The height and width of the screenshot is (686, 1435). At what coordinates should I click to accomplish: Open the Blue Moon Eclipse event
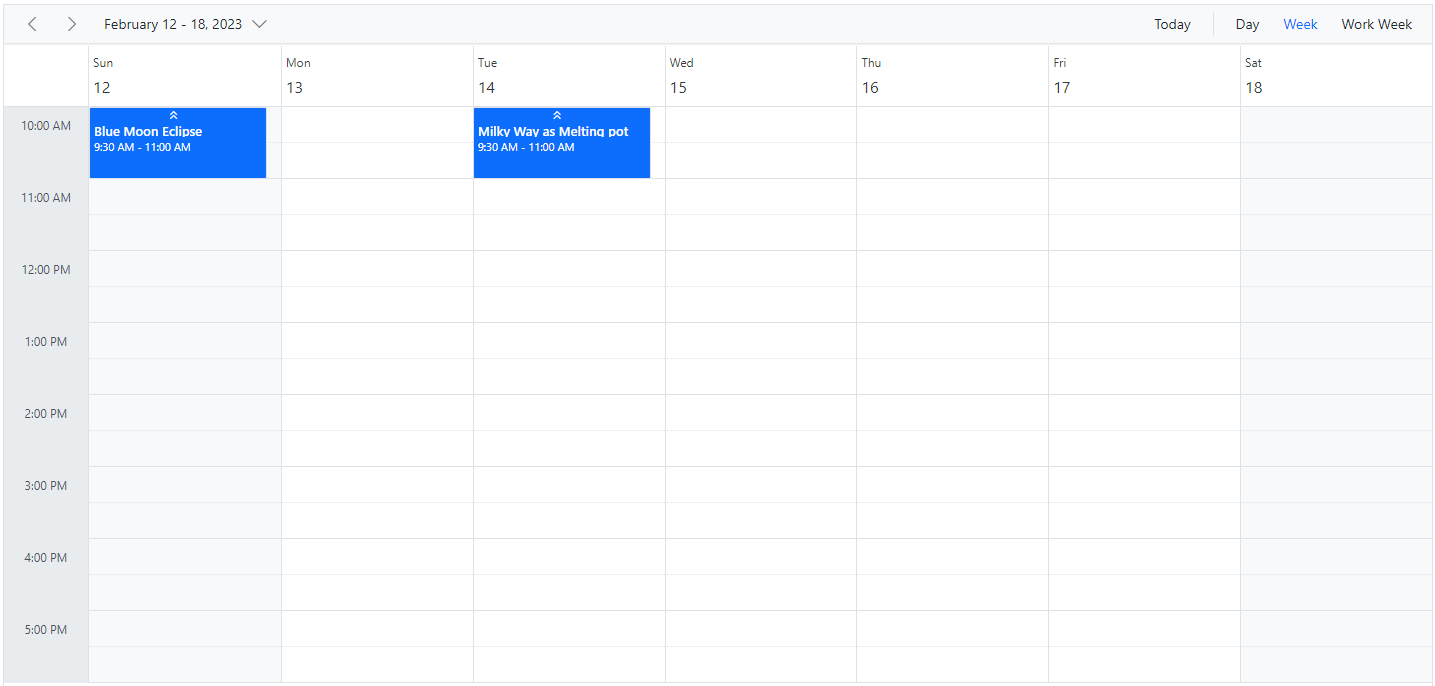pos(178,143)
